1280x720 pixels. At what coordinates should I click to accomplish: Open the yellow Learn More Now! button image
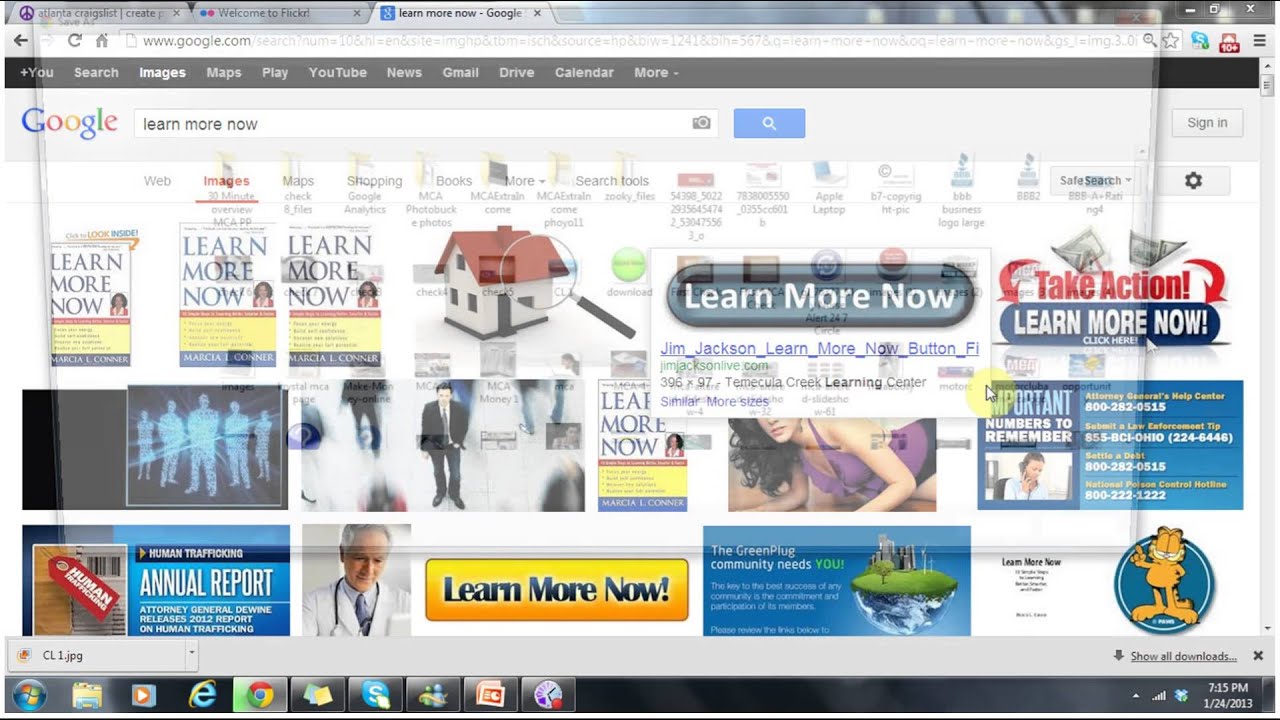pyautogui.click(x=557, y=589)
